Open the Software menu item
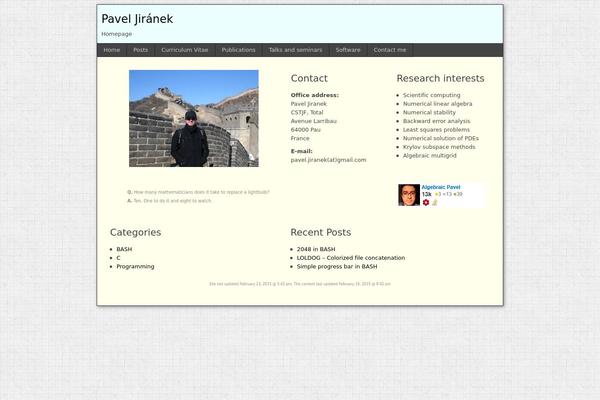600x400 pixels. (348, 50)
